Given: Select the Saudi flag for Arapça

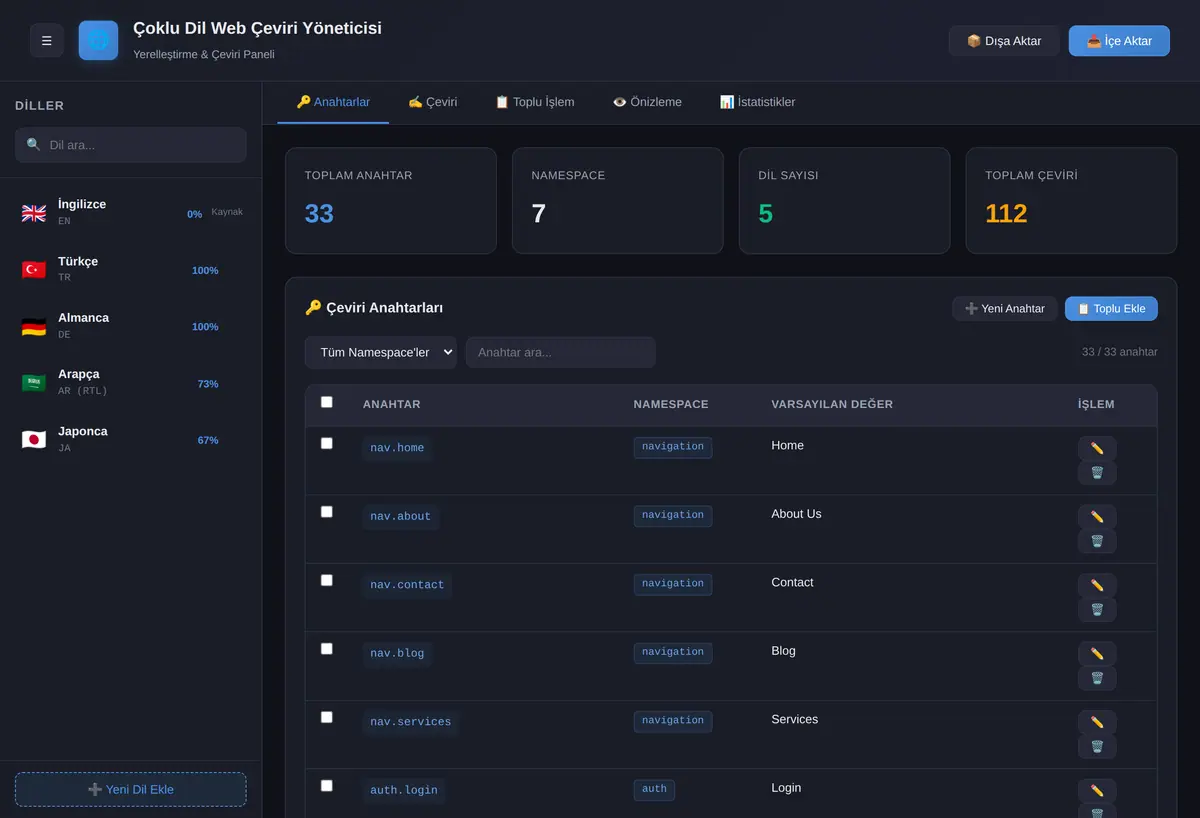Looking at the screenshot, I should pyautogui.click(x=34, y=383).
